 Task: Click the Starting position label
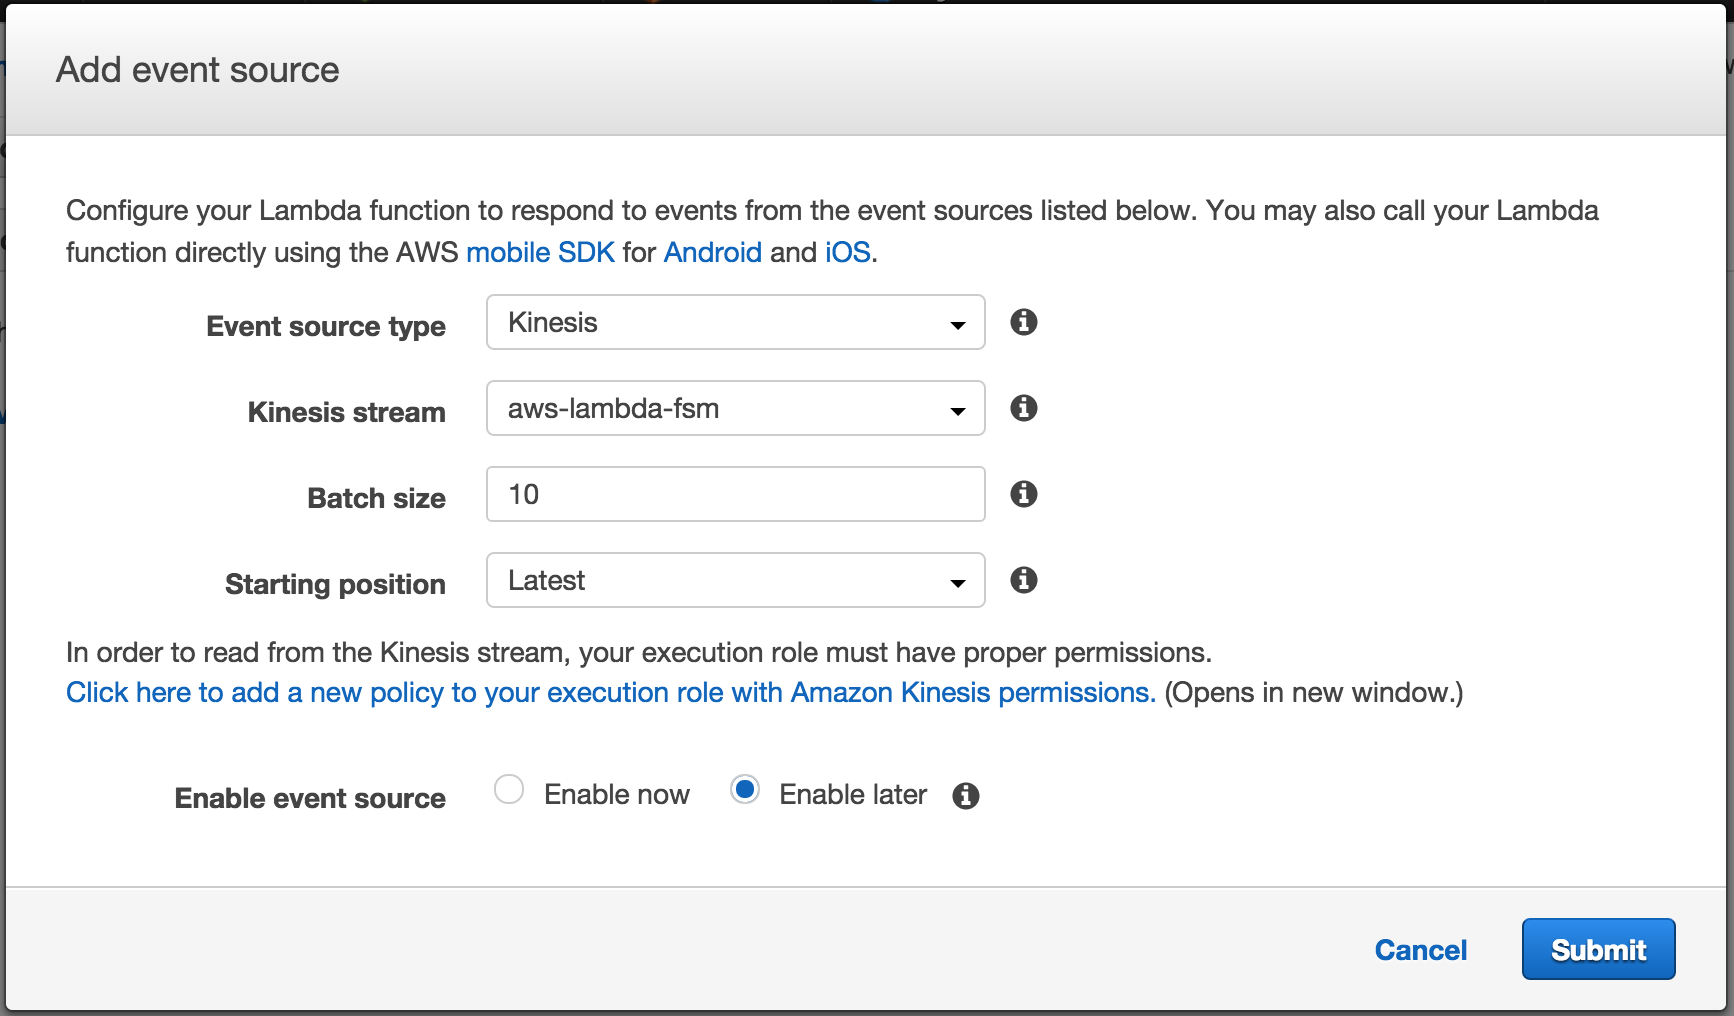tap(335, 584)
